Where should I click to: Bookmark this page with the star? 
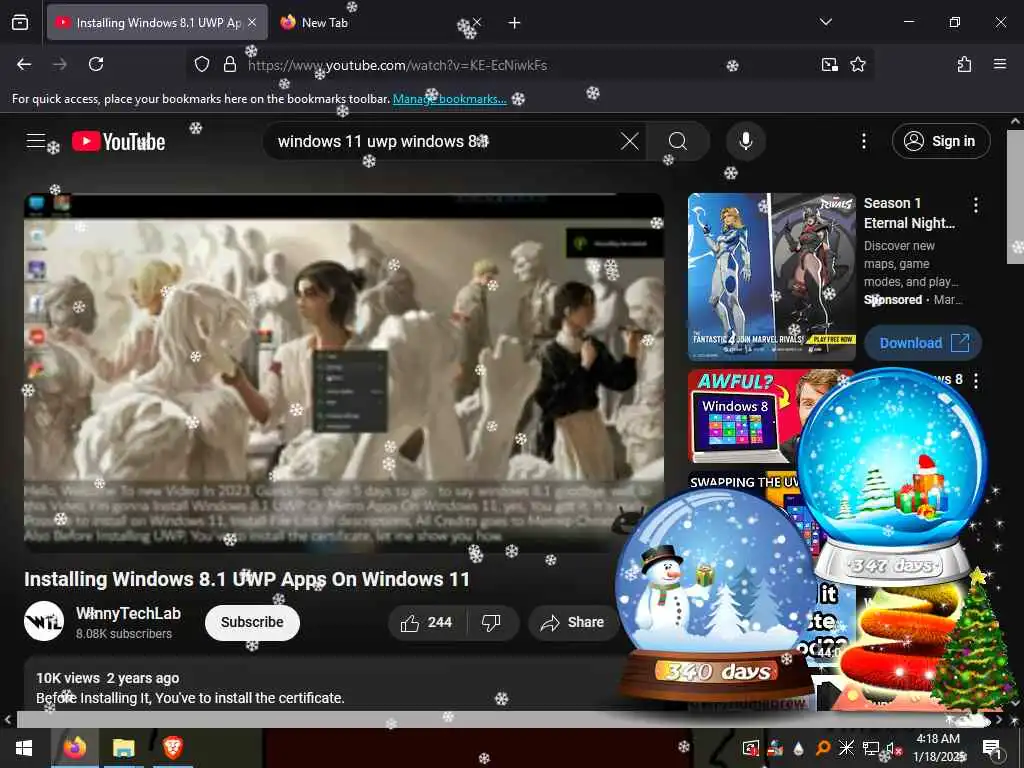pos(858,64)
